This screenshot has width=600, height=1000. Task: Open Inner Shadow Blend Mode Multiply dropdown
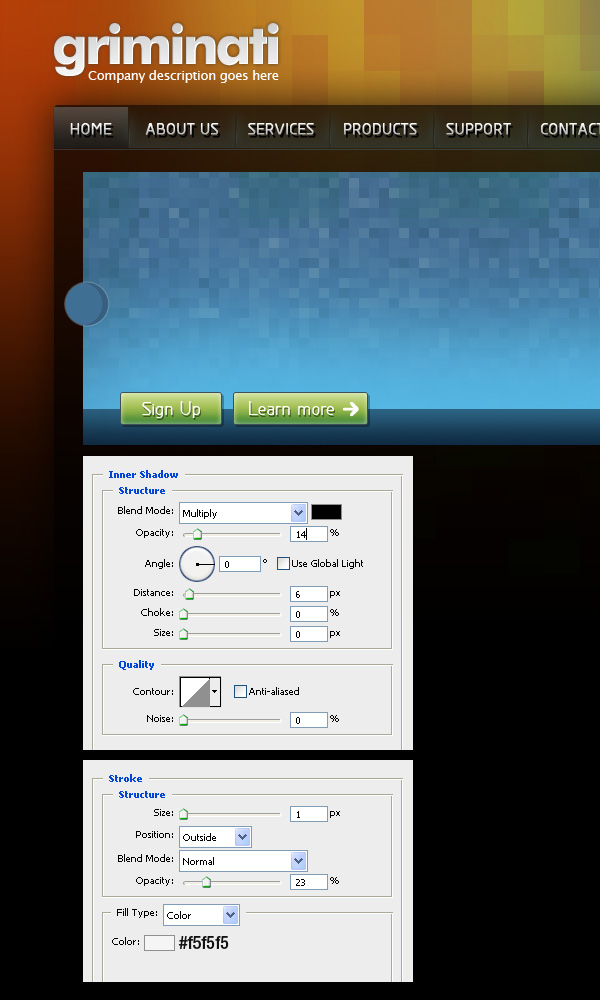tap(243, 513)
